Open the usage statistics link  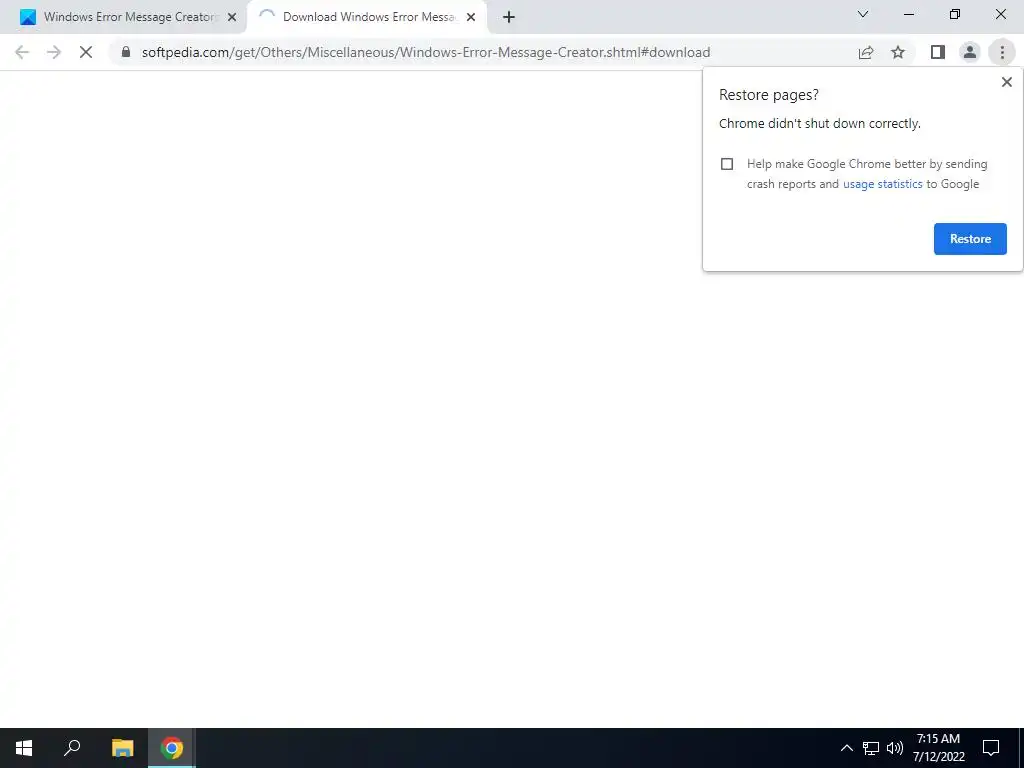882,184
